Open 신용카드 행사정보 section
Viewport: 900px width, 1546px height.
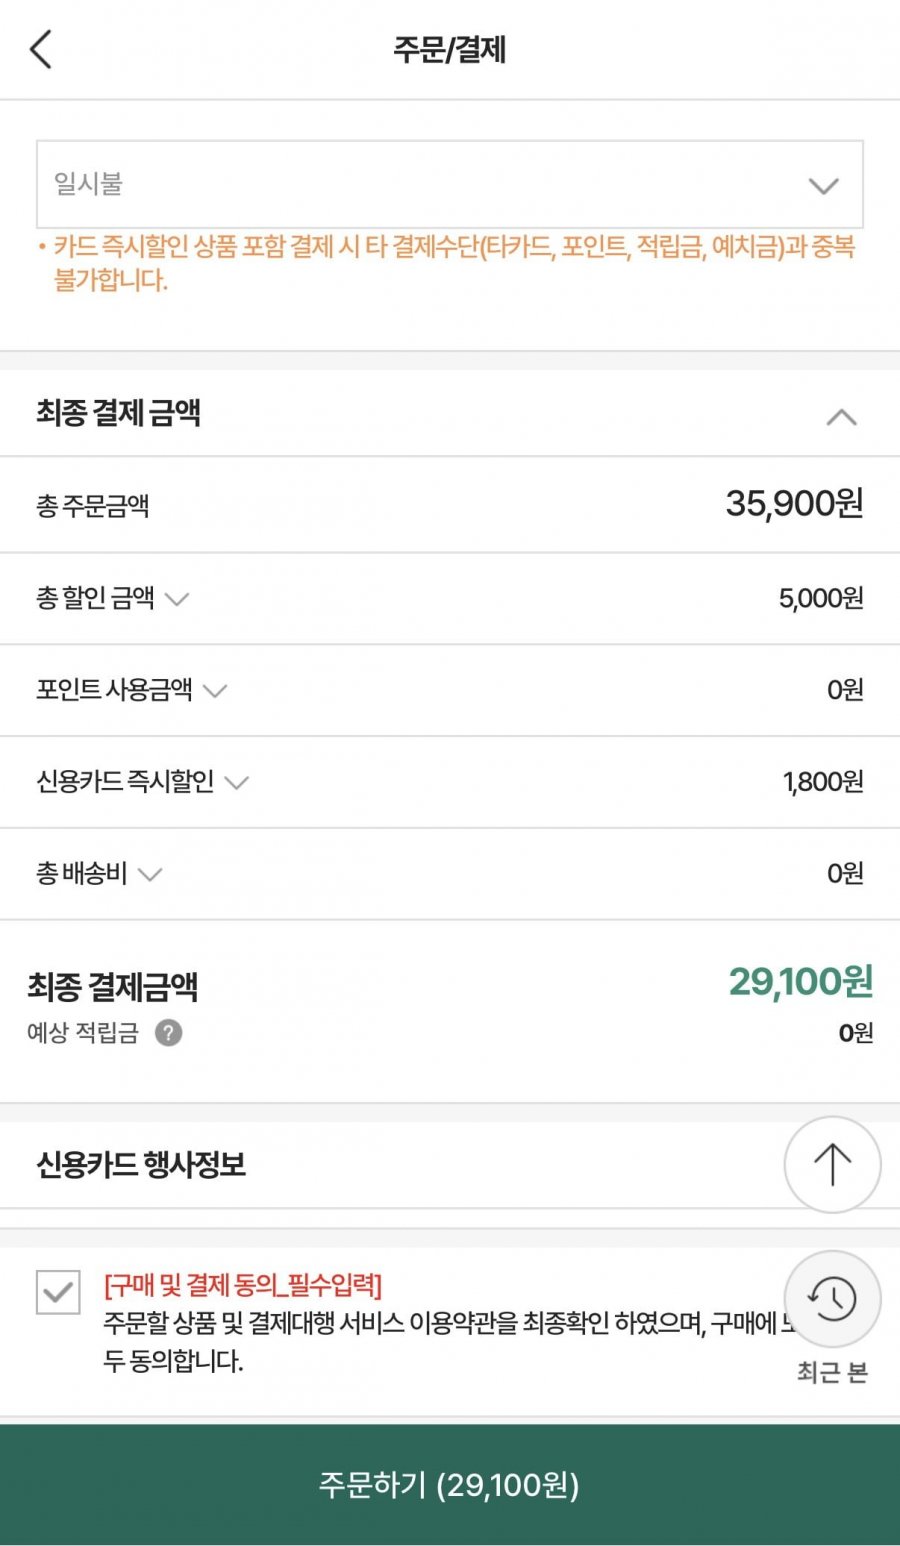[x=141, y=1165]
